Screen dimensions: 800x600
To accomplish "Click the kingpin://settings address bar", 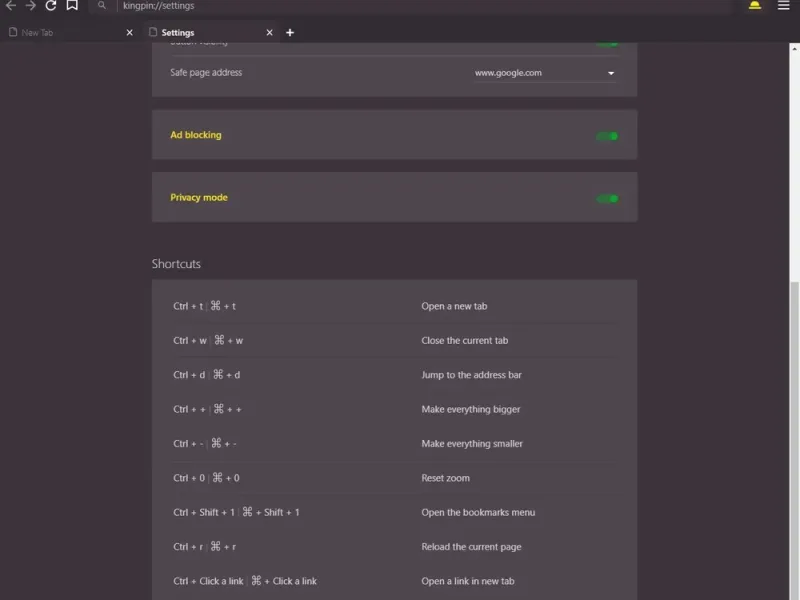I will point(400,6).
